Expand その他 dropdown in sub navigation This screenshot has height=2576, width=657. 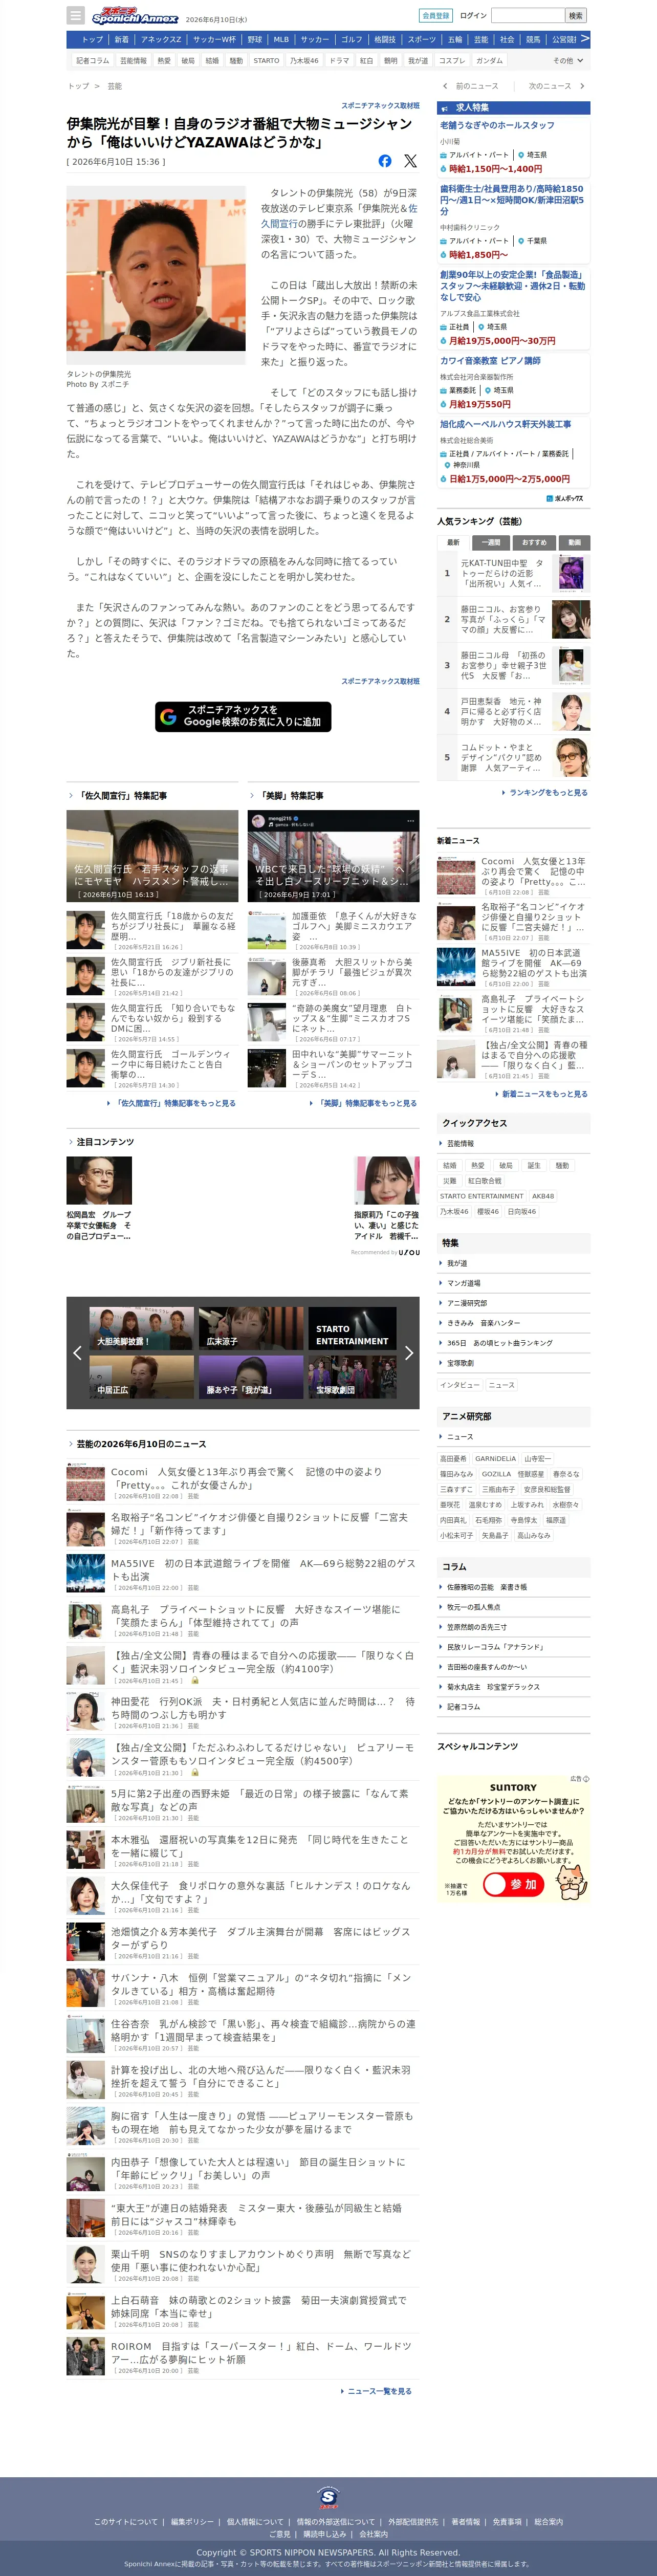[568, 61]
